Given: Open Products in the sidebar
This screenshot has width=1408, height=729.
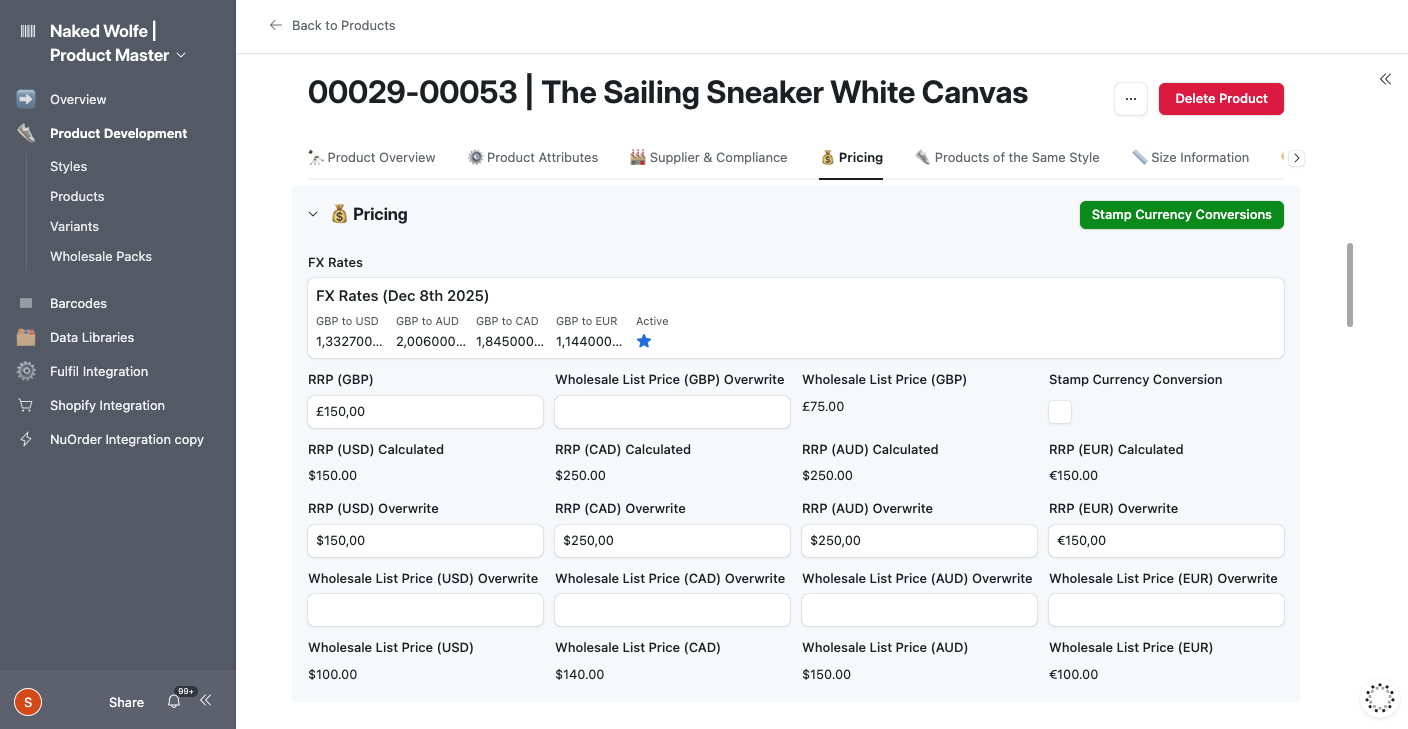Looking at the screenshot, I should [77, 196].
